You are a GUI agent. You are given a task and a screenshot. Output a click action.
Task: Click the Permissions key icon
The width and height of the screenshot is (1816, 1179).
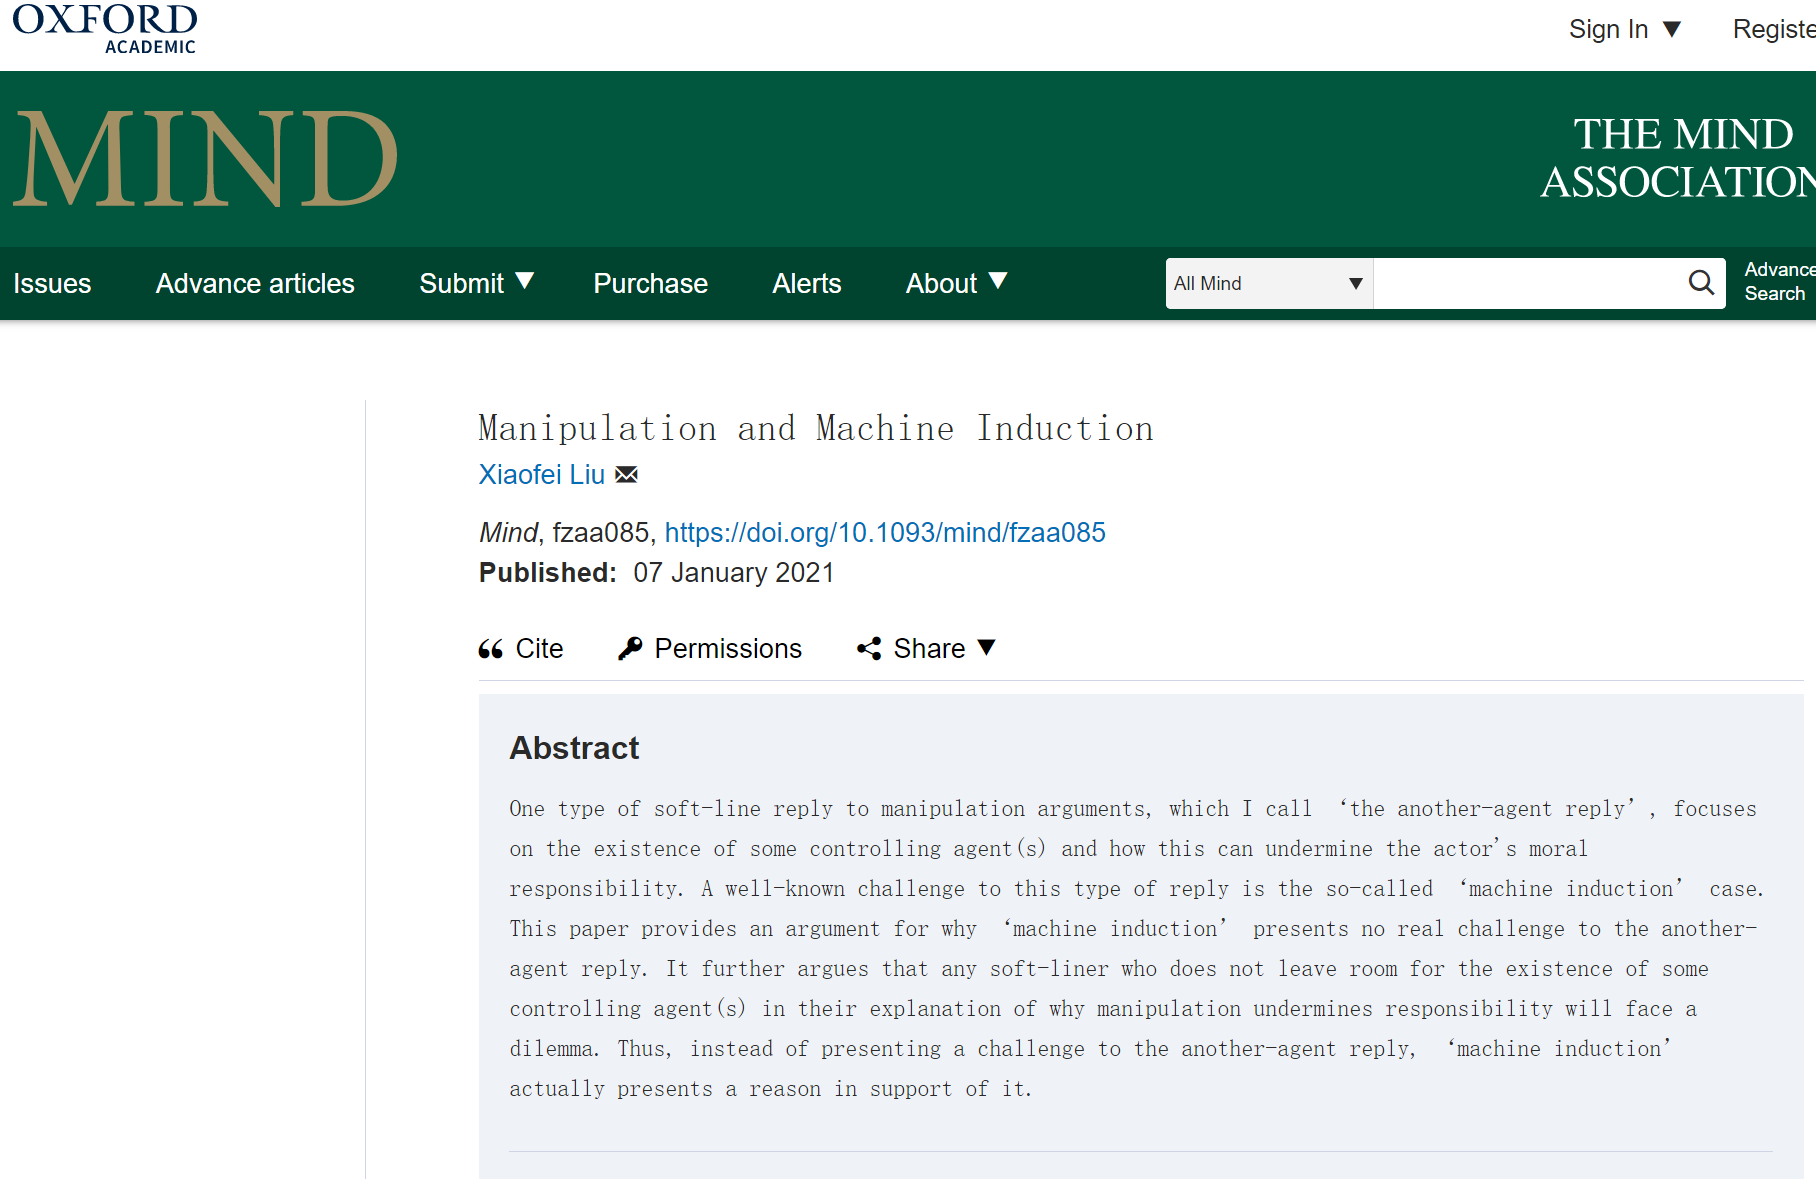(630, 649)
